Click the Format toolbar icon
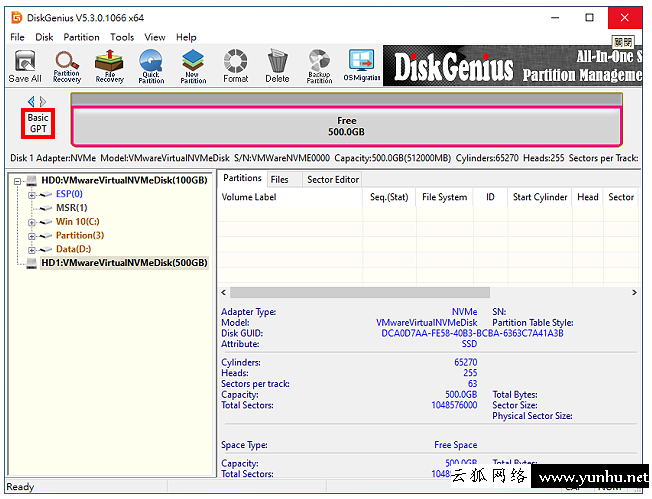This screenshot has height=499, width=652. click(x=235, y=66)
